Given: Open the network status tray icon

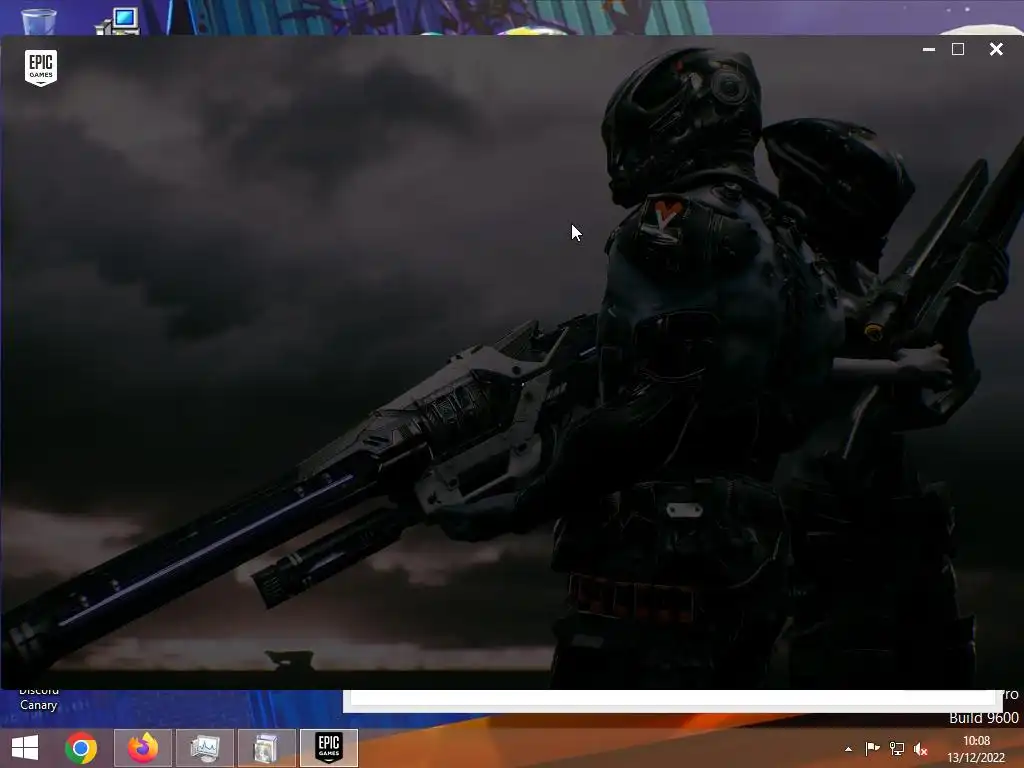Looking at the screenshot, I should click(897, 749).
